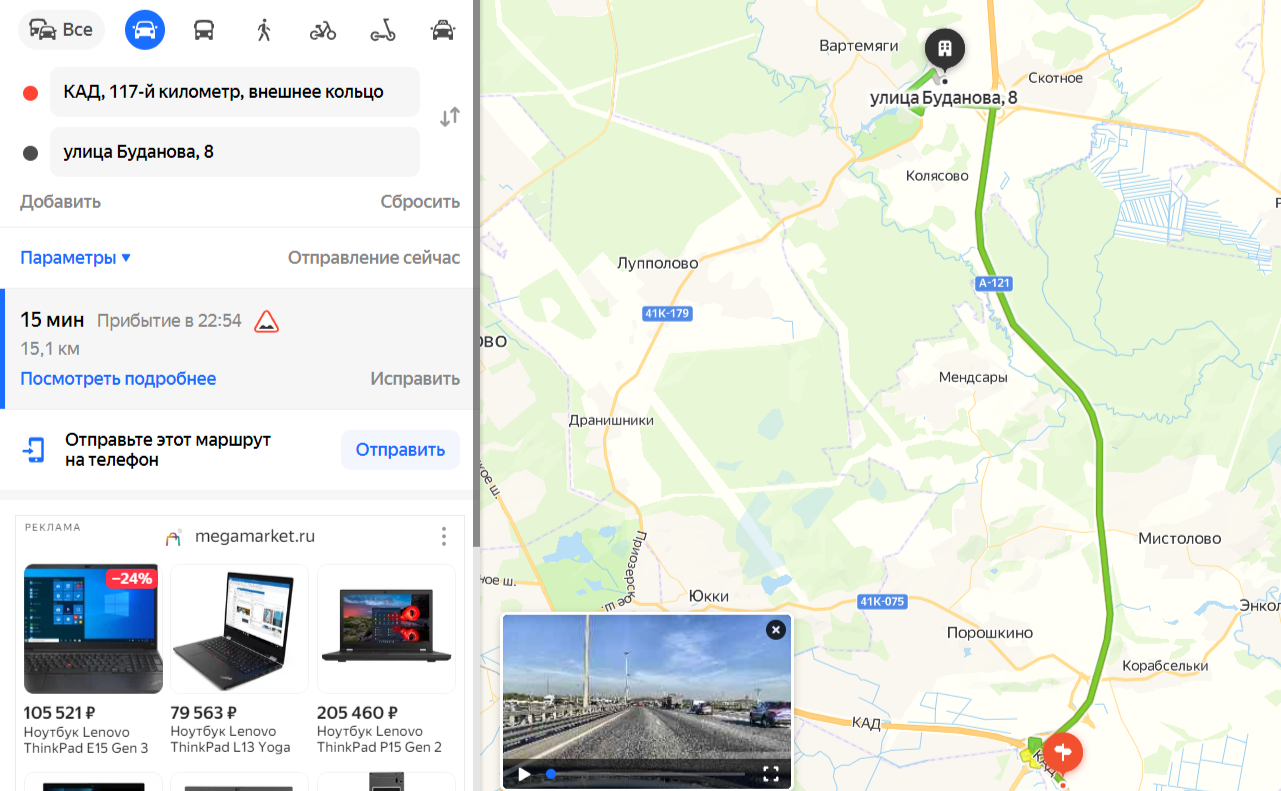
Task: Enable the car route mode button
Action: point(145,30)
